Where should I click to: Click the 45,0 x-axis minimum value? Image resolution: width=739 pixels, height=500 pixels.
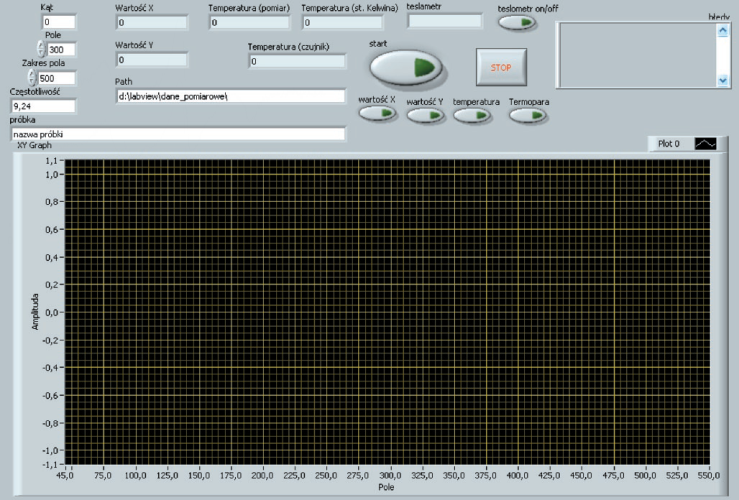[65, 475]
